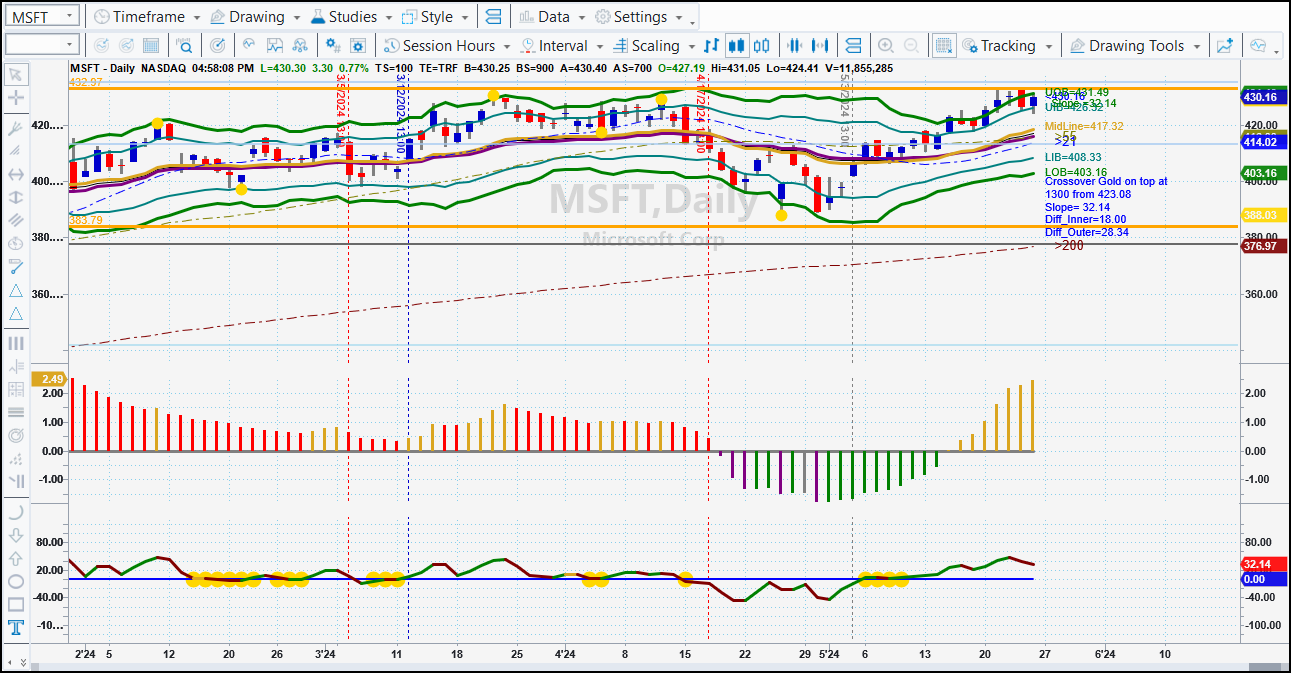Click the add-chart icon with plus
The image size is (1291, 673).
(x=1224, y=45)
